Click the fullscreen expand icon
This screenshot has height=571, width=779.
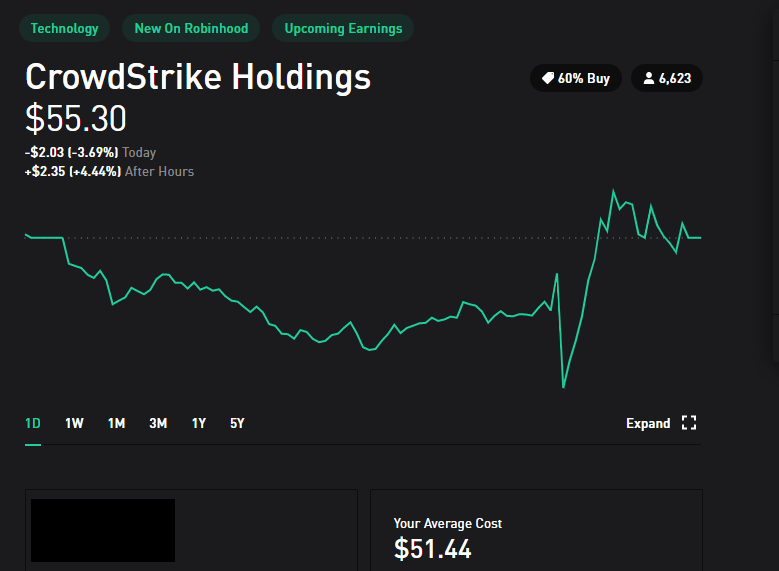[x=689, y=423]
